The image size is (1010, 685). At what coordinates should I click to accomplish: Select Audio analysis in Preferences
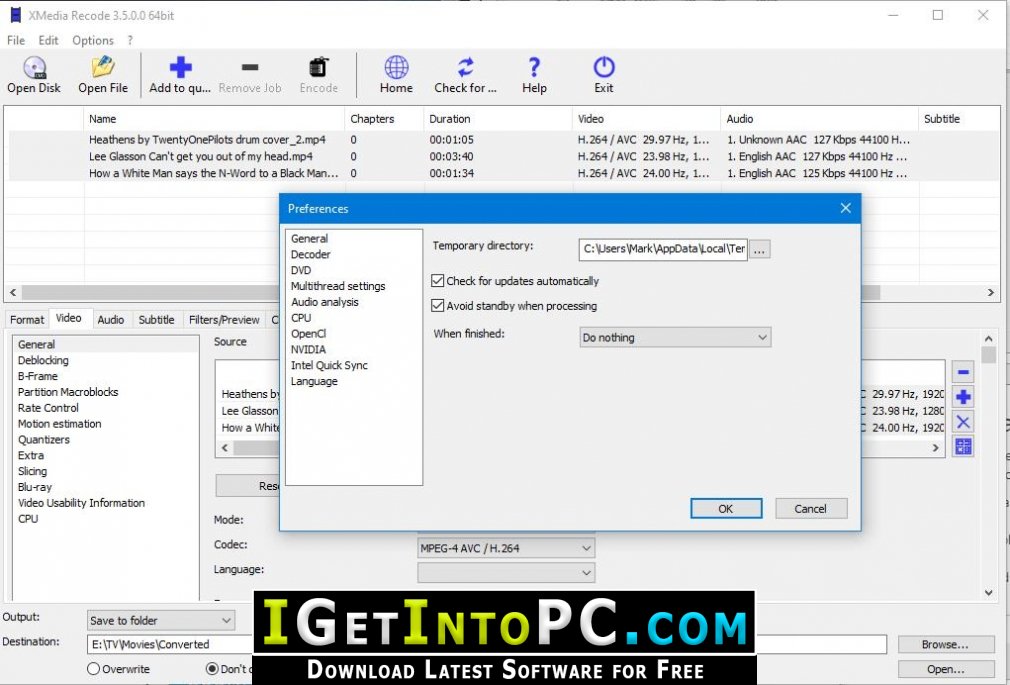[x=325, y=302]
